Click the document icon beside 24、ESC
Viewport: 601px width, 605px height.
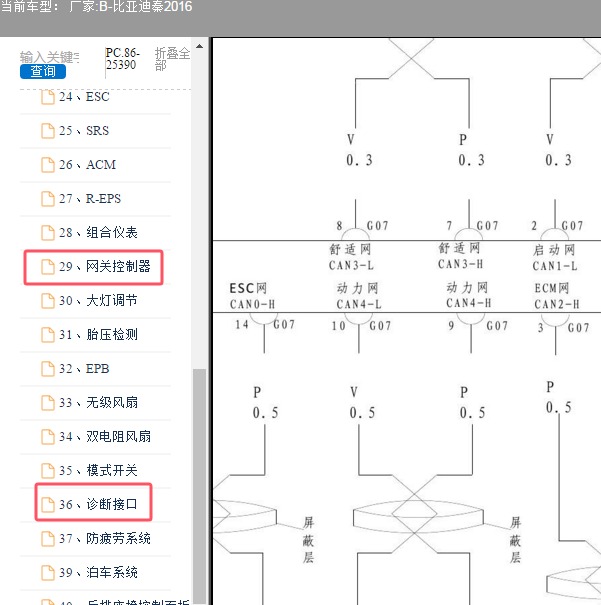coord(48,97)
